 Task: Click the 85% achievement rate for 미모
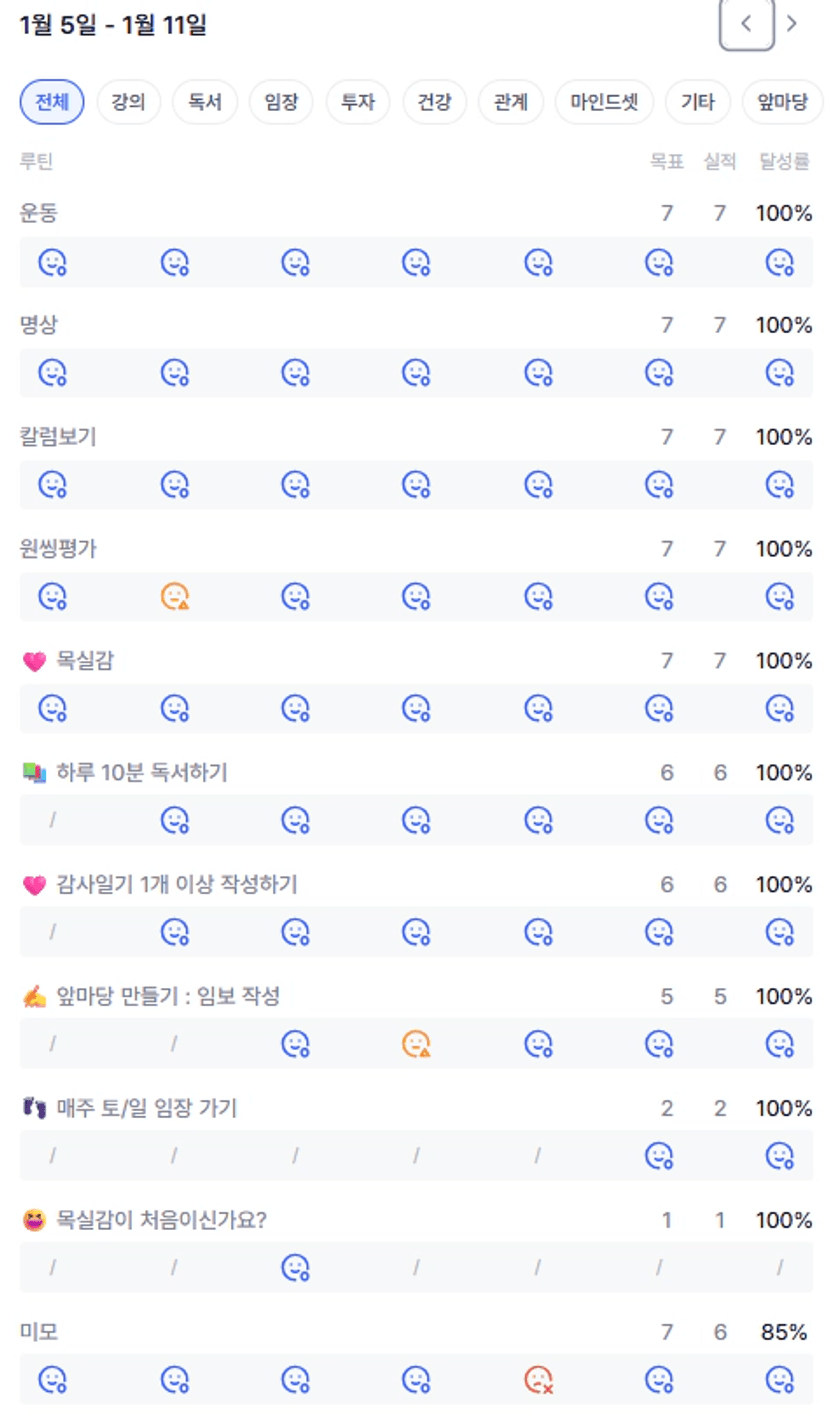(x=783, y=1333)
